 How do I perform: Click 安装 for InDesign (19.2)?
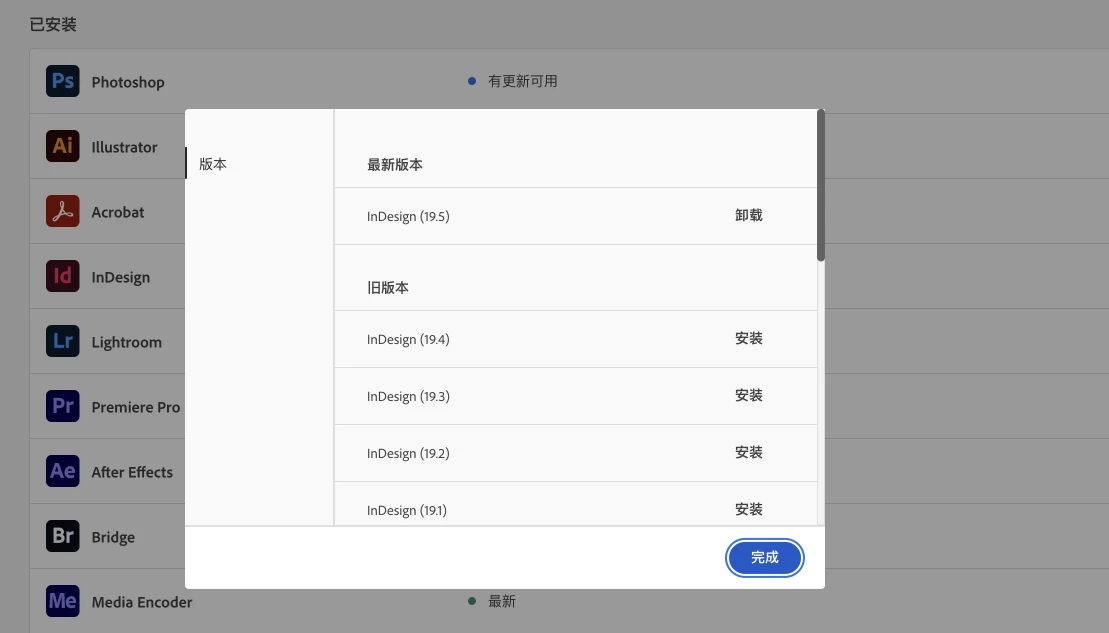[x=748, y=452]
